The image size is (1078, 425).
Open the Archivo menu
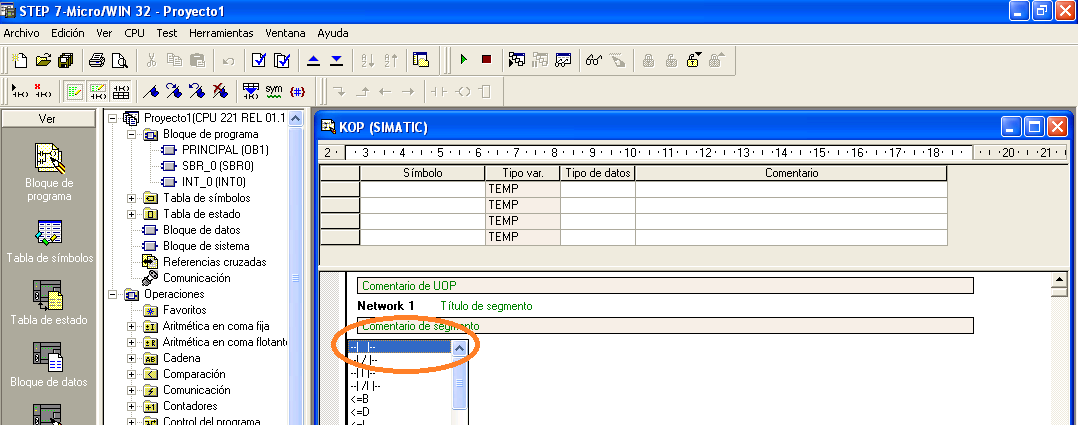[x=21, y=33]
